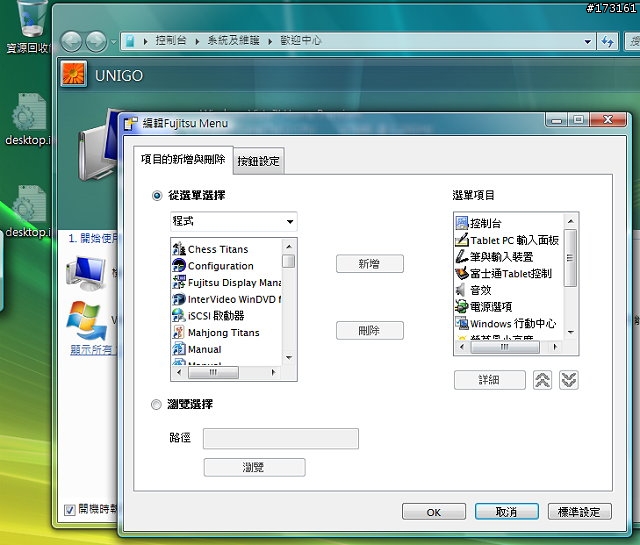The height and width of the screenshot is (545, 640).
Task: Click the 系統及維護 breadcrumb item
Action: [x=233, y=40]
